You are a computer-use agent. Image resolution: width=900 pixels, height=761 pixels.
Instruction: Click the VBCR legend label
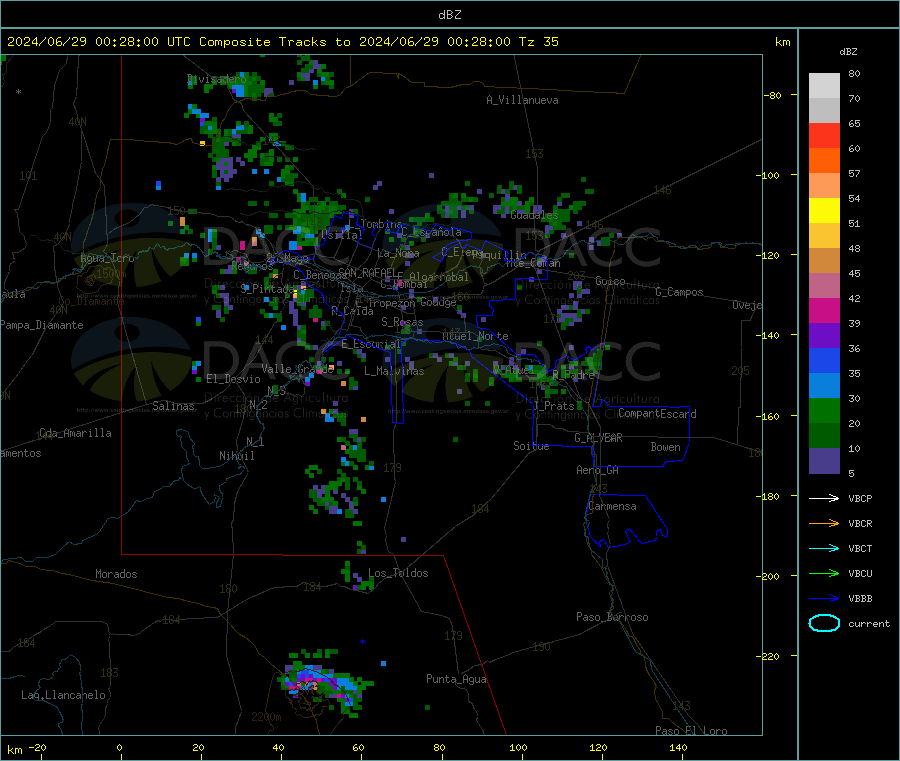point(860,523)
